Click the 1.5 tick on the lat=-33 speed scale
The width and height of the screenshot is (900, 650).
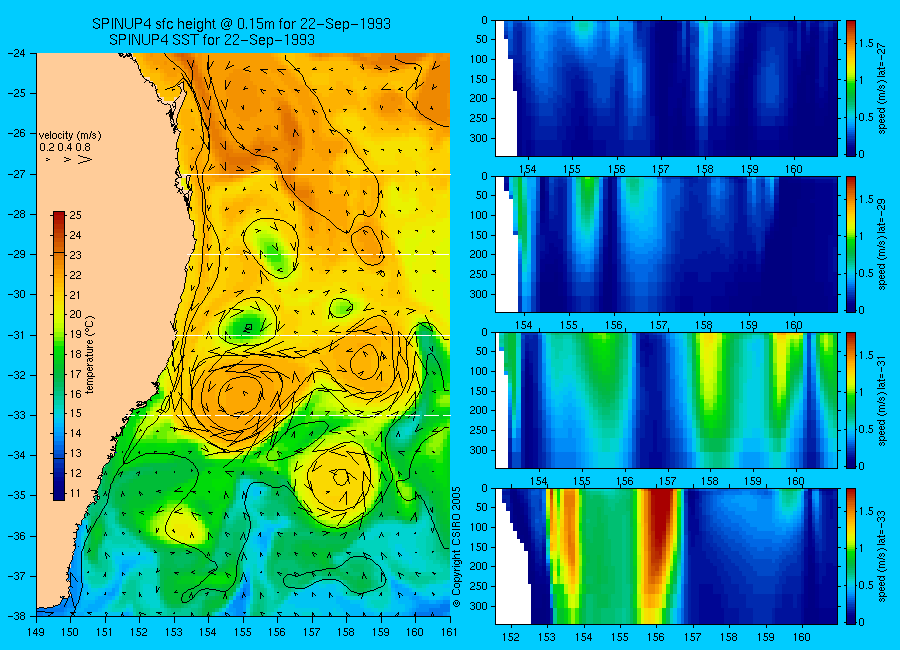click(867, 511)
